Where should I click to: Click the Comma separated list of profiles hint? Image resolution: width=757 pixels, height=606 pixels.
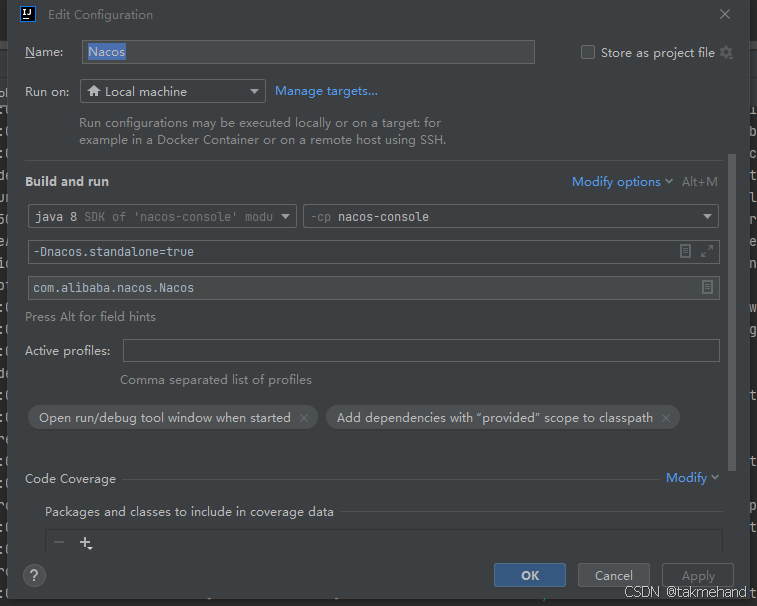point(216,380)
